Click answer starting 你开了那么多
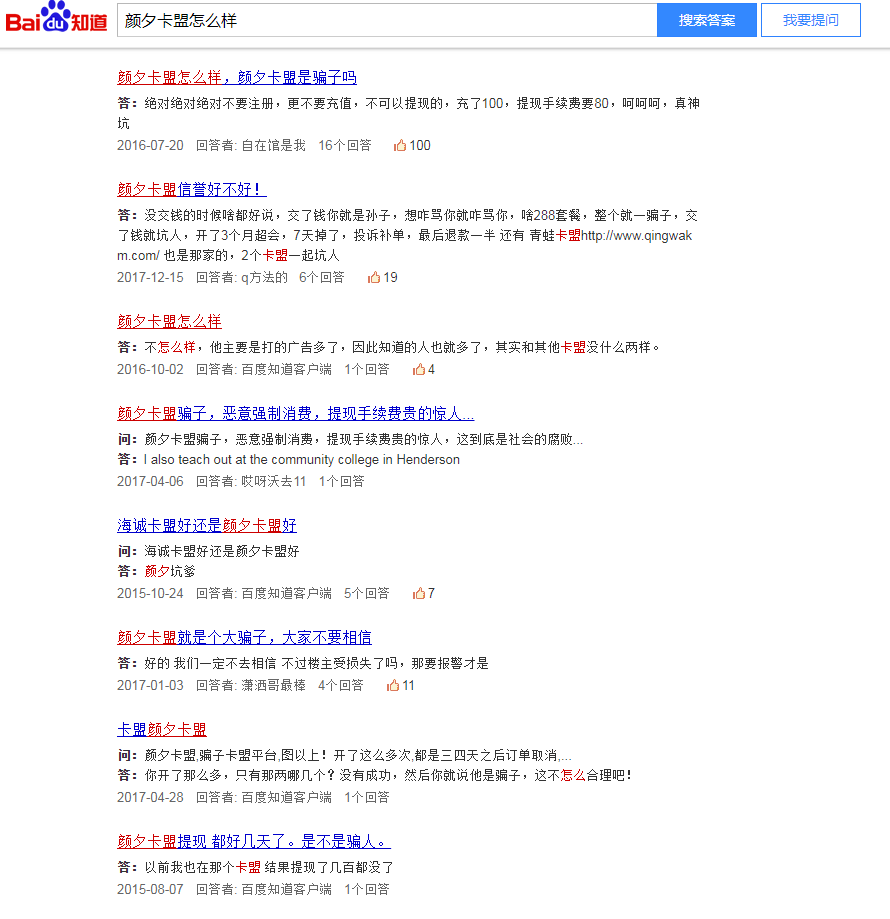Screen dimensions: 890x919 pos(388,775)
